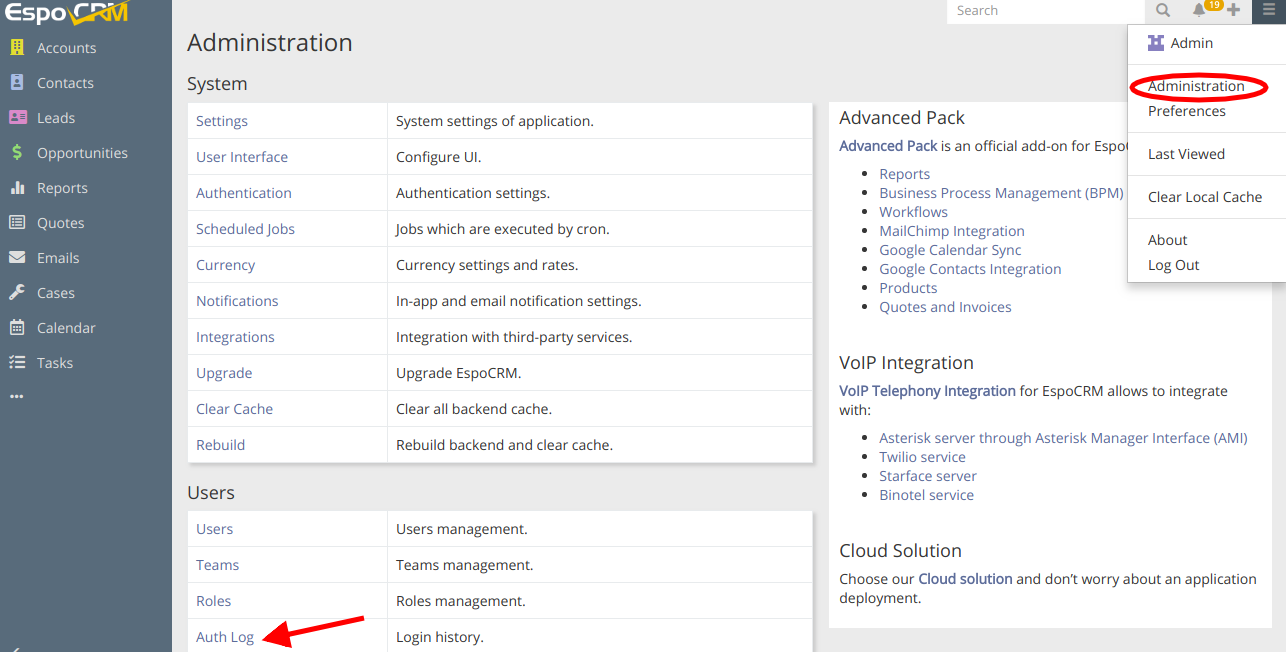The height and width of the screenshot is (652, 1286).
Task: Toggle the hamburger menu button
Action: pos(1269,10)
